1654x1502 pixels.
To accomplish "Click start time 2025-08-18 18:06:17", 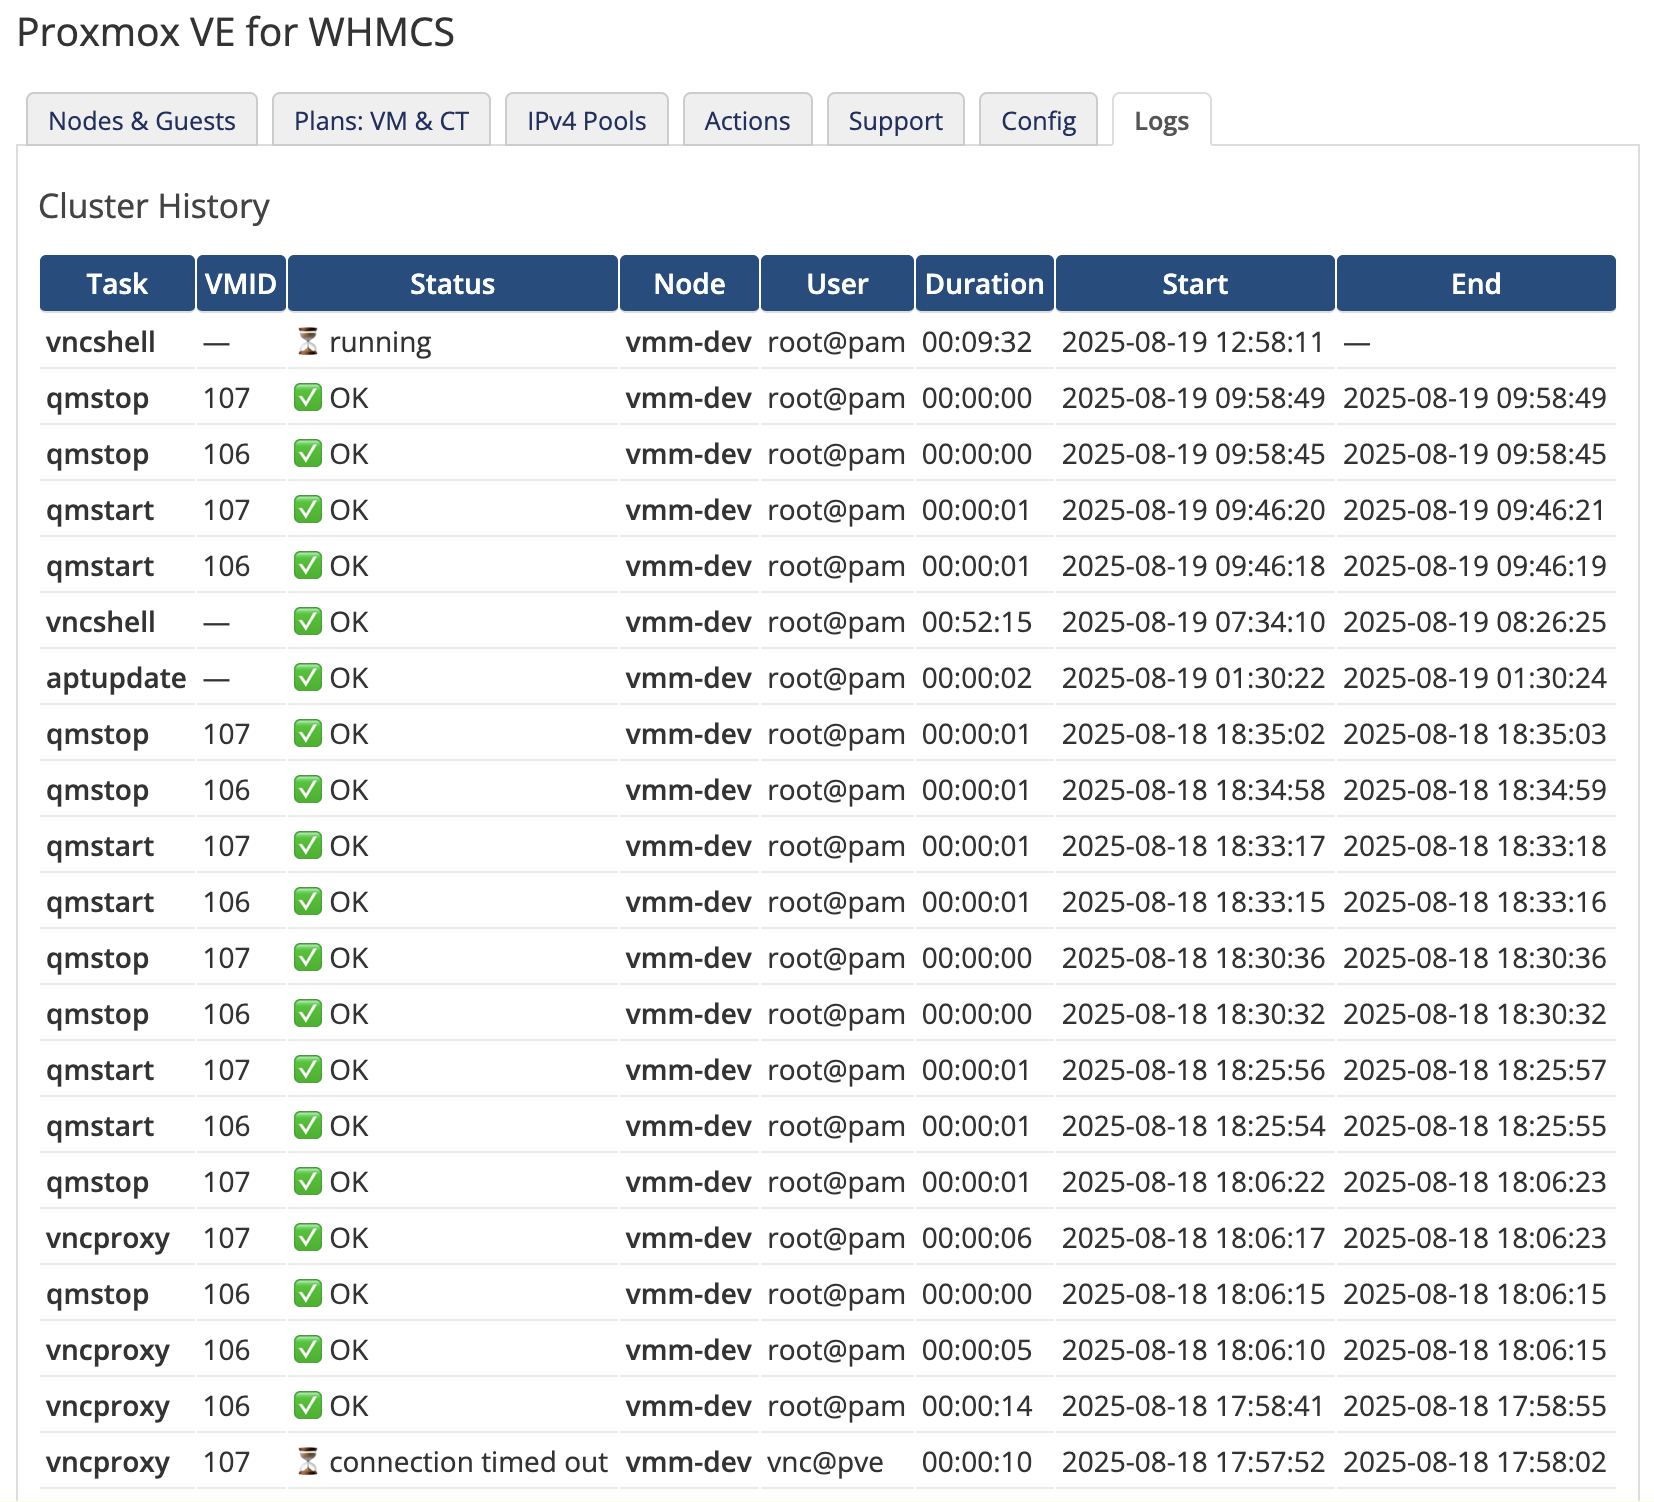I will pyautogui.click(x=1193, y=1238).
